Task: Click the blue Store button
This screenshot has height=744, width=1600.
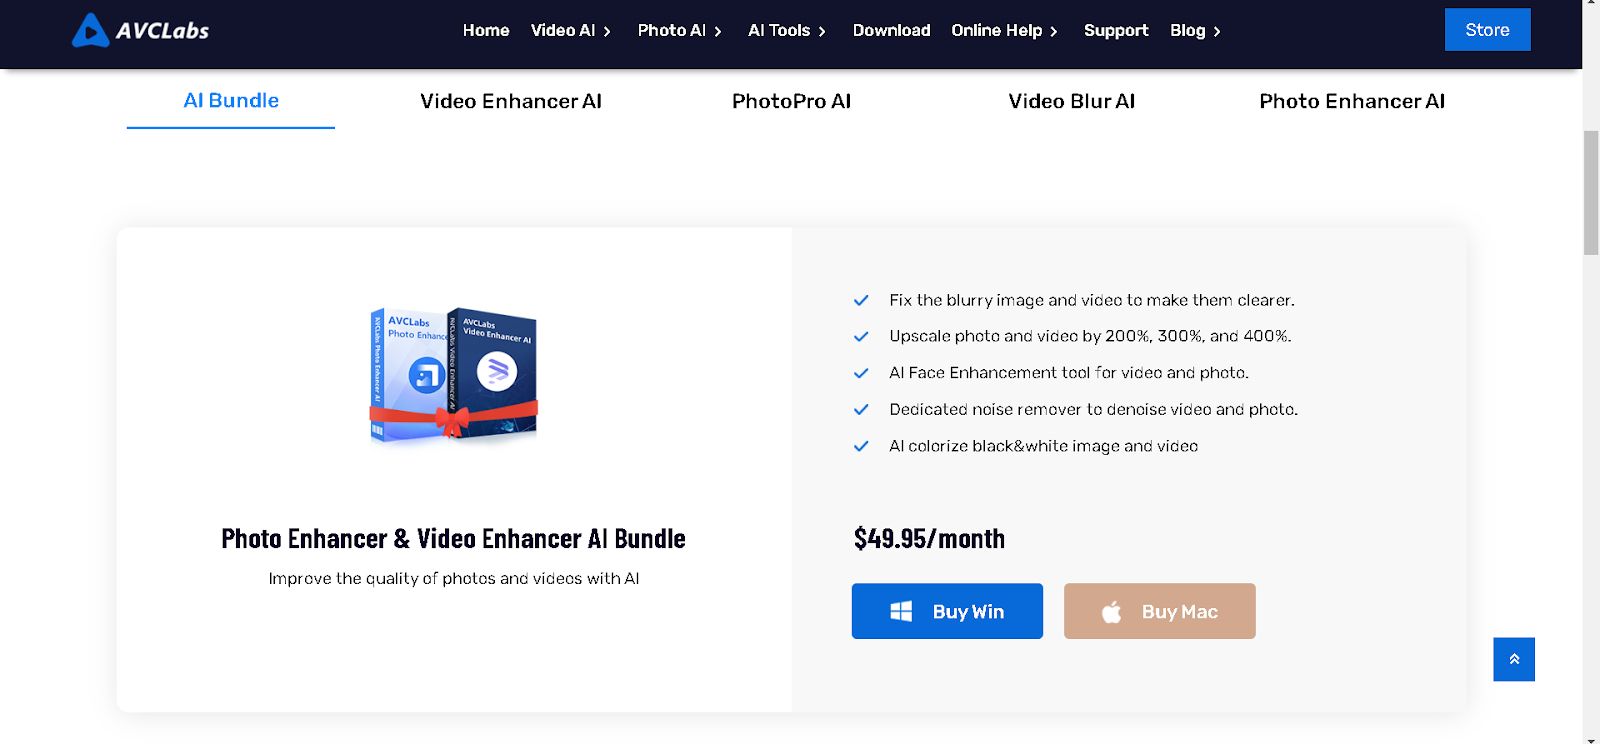Action: coord(1487,30)
